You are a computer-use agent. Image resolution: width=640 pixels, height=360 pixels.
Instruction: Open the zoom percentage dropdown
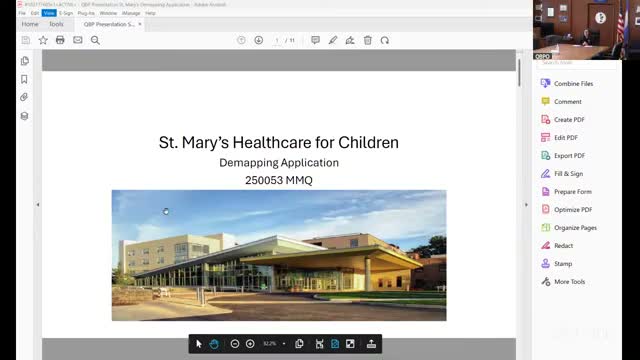pos(284,344)
